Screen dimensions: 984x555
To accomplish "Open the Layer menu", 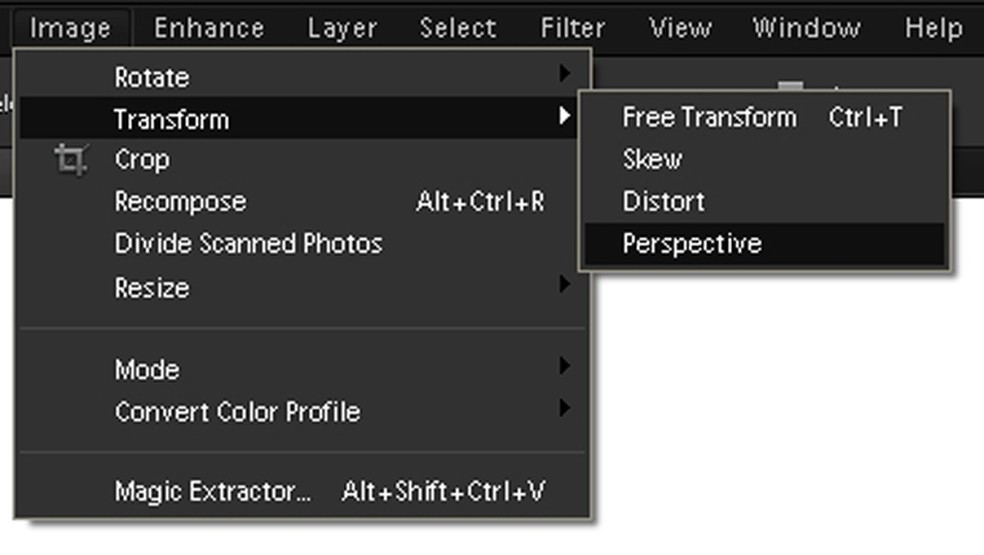I will tap(342, 27).
